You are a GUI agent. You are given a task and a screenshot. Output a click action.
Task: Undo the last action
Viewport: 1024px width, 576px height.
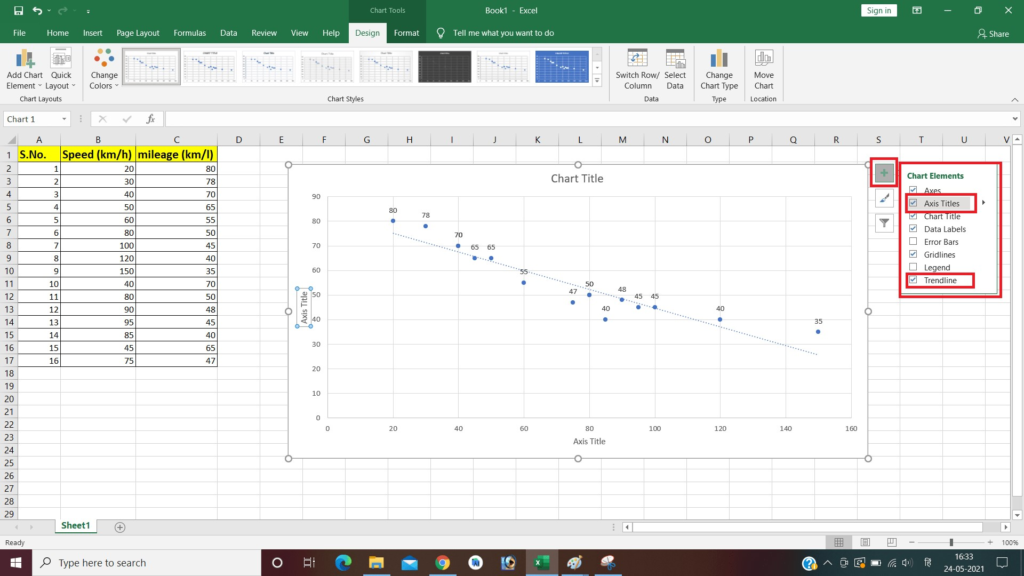click(x=37, y=10)
